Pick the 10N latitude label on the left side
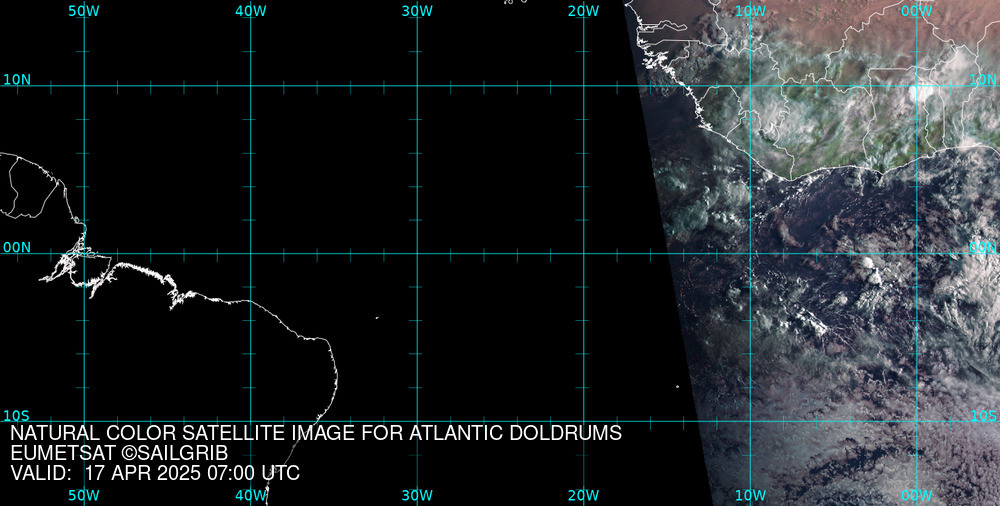The height and width of the screenshot is (506, 1000). pos(17,80)
